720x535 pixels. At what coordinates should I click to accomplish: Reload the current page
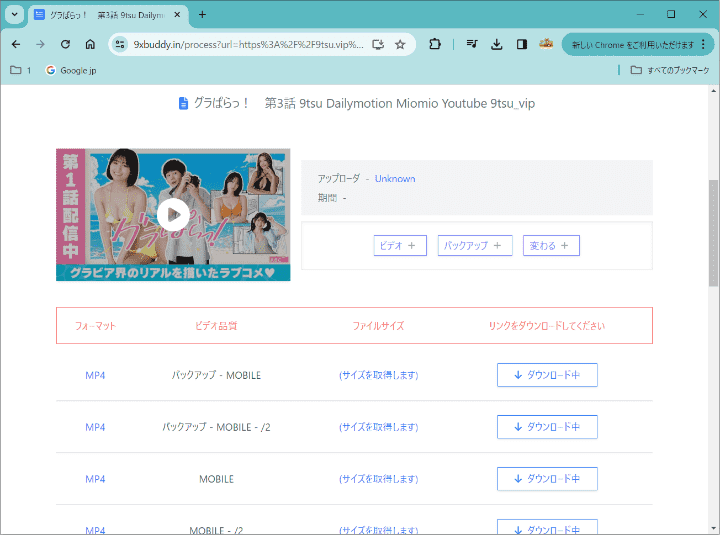[65, 44]
